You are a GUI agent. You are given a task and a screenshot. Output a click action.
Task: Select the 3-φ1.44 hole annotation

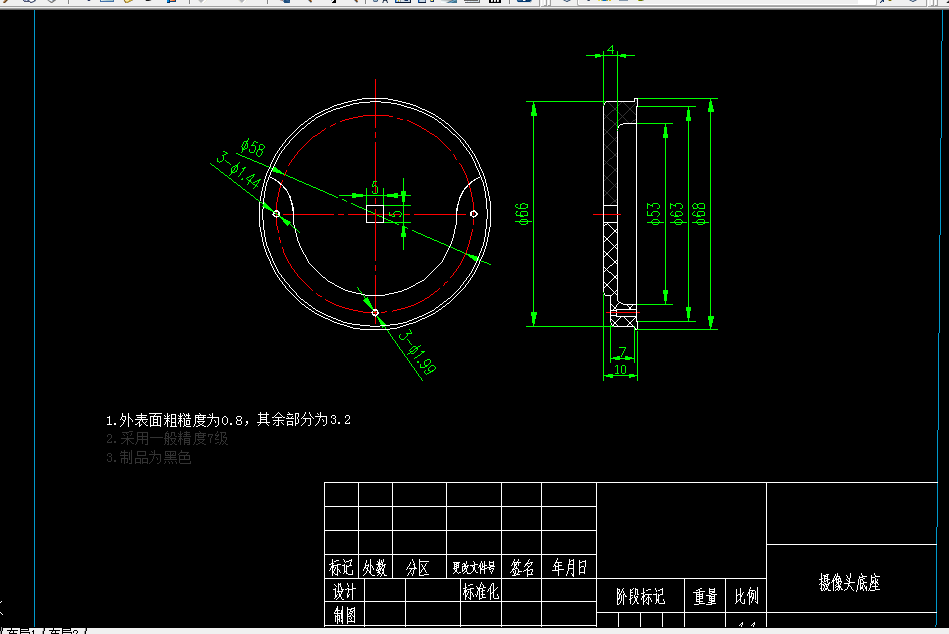239,170
